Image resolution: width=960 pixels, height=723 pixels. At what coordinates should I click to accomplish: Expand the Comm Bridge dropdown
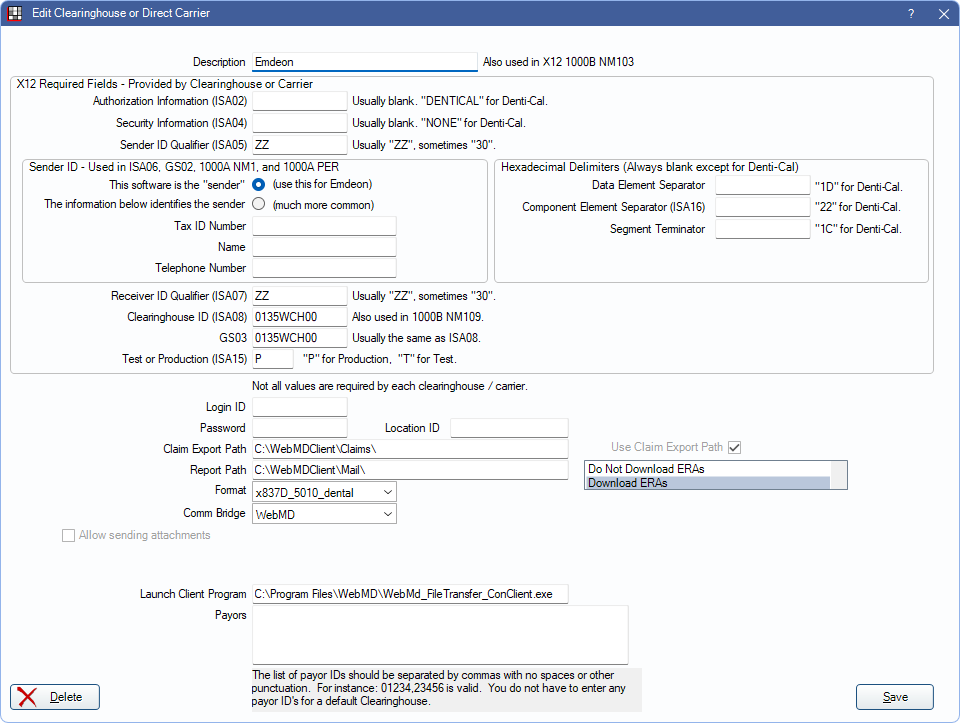pos(324,514)
